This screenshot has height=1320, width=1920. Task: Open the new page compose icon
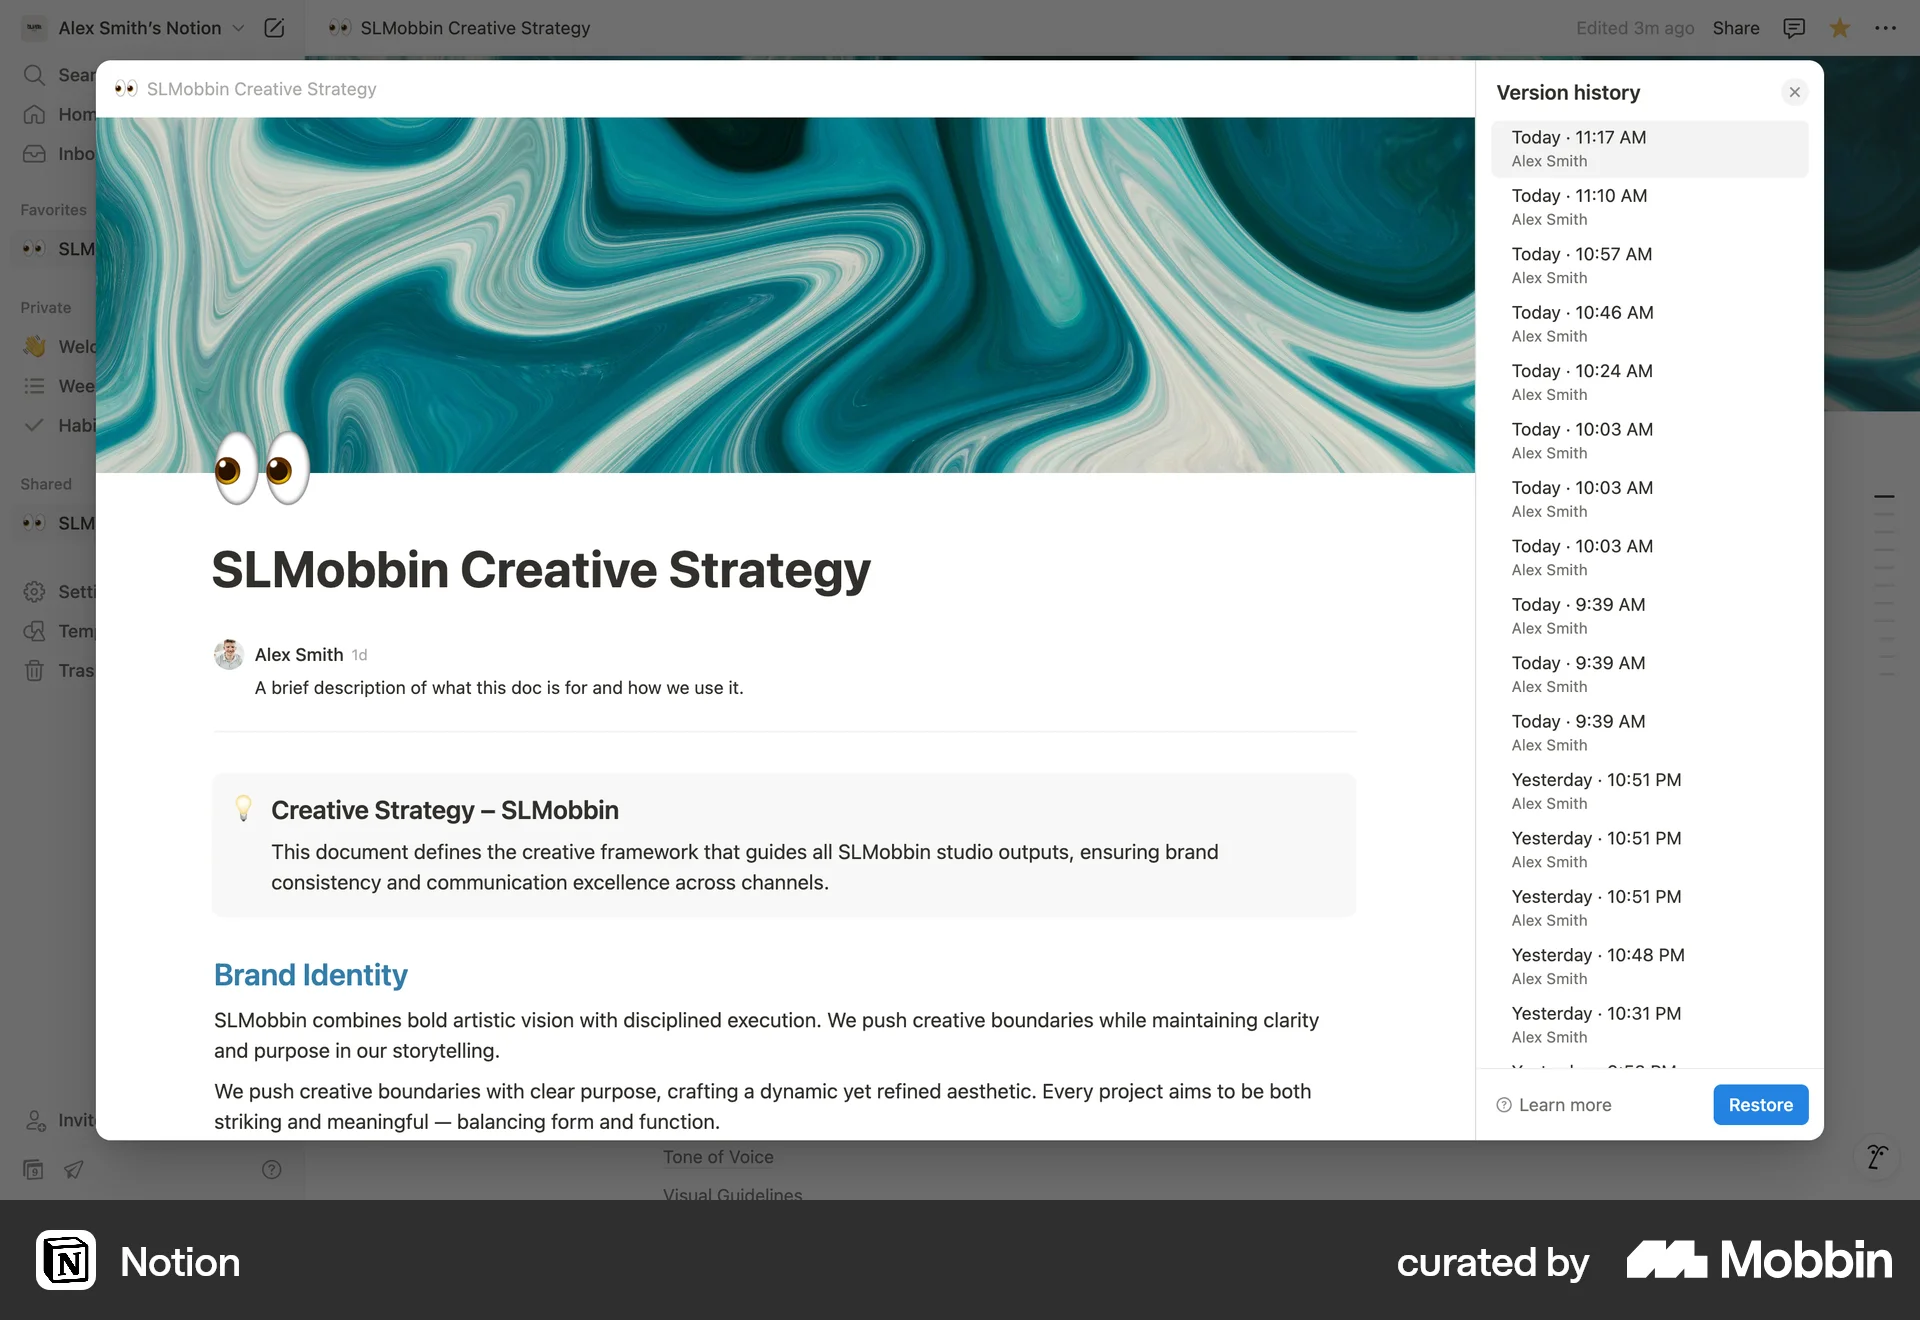pyautogui.click(x=274, y=28)
